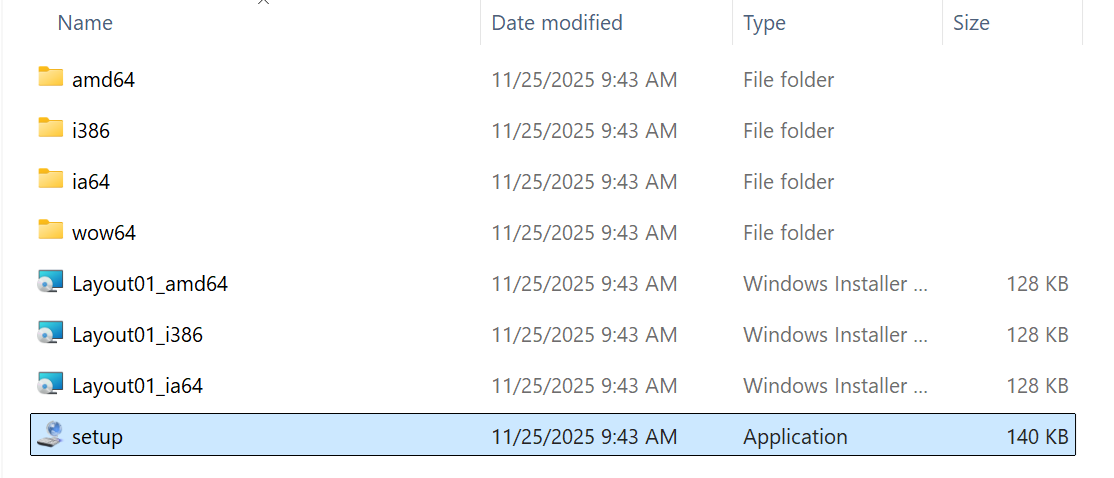
Task: Select the Layout01_i386 installer icon
Action: tap(51, 334)
